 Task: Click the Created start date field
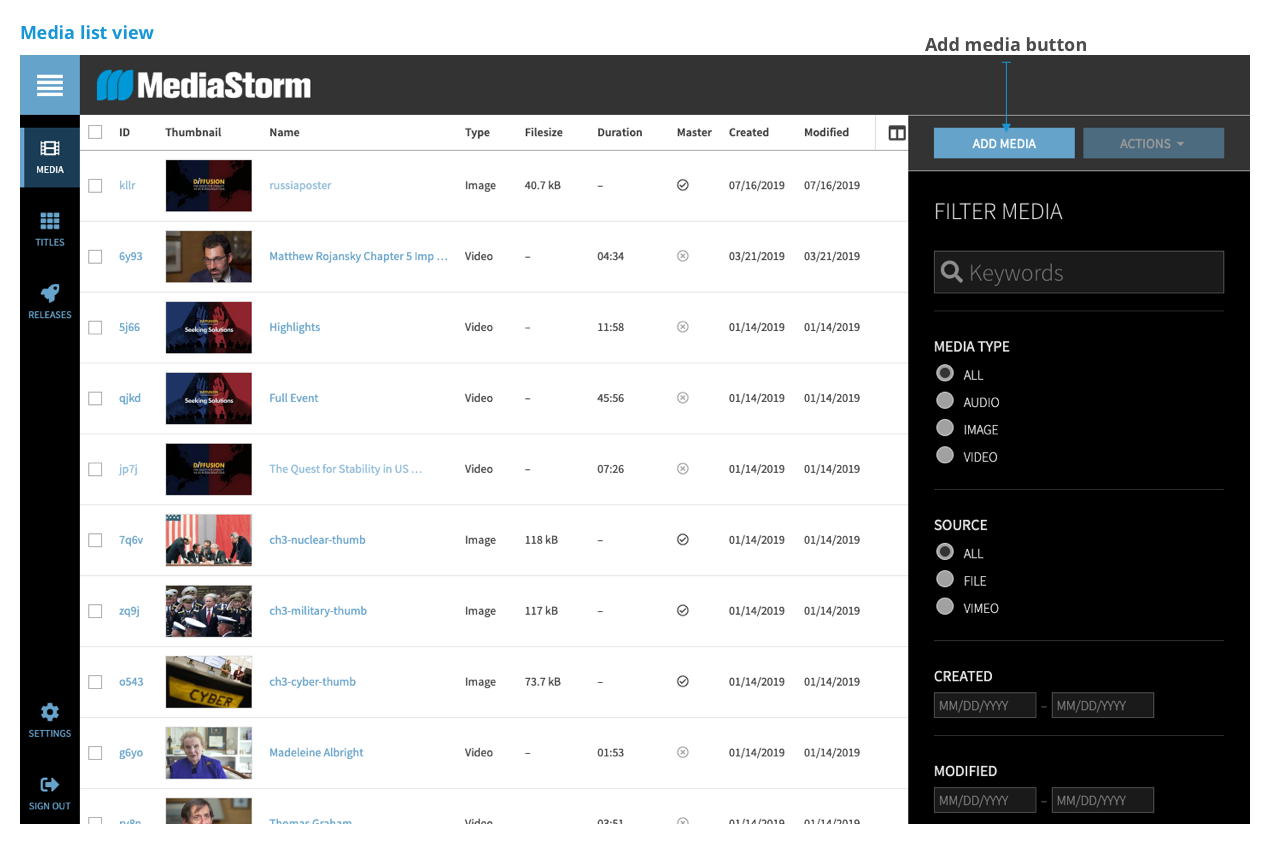(x=985, y=705)
